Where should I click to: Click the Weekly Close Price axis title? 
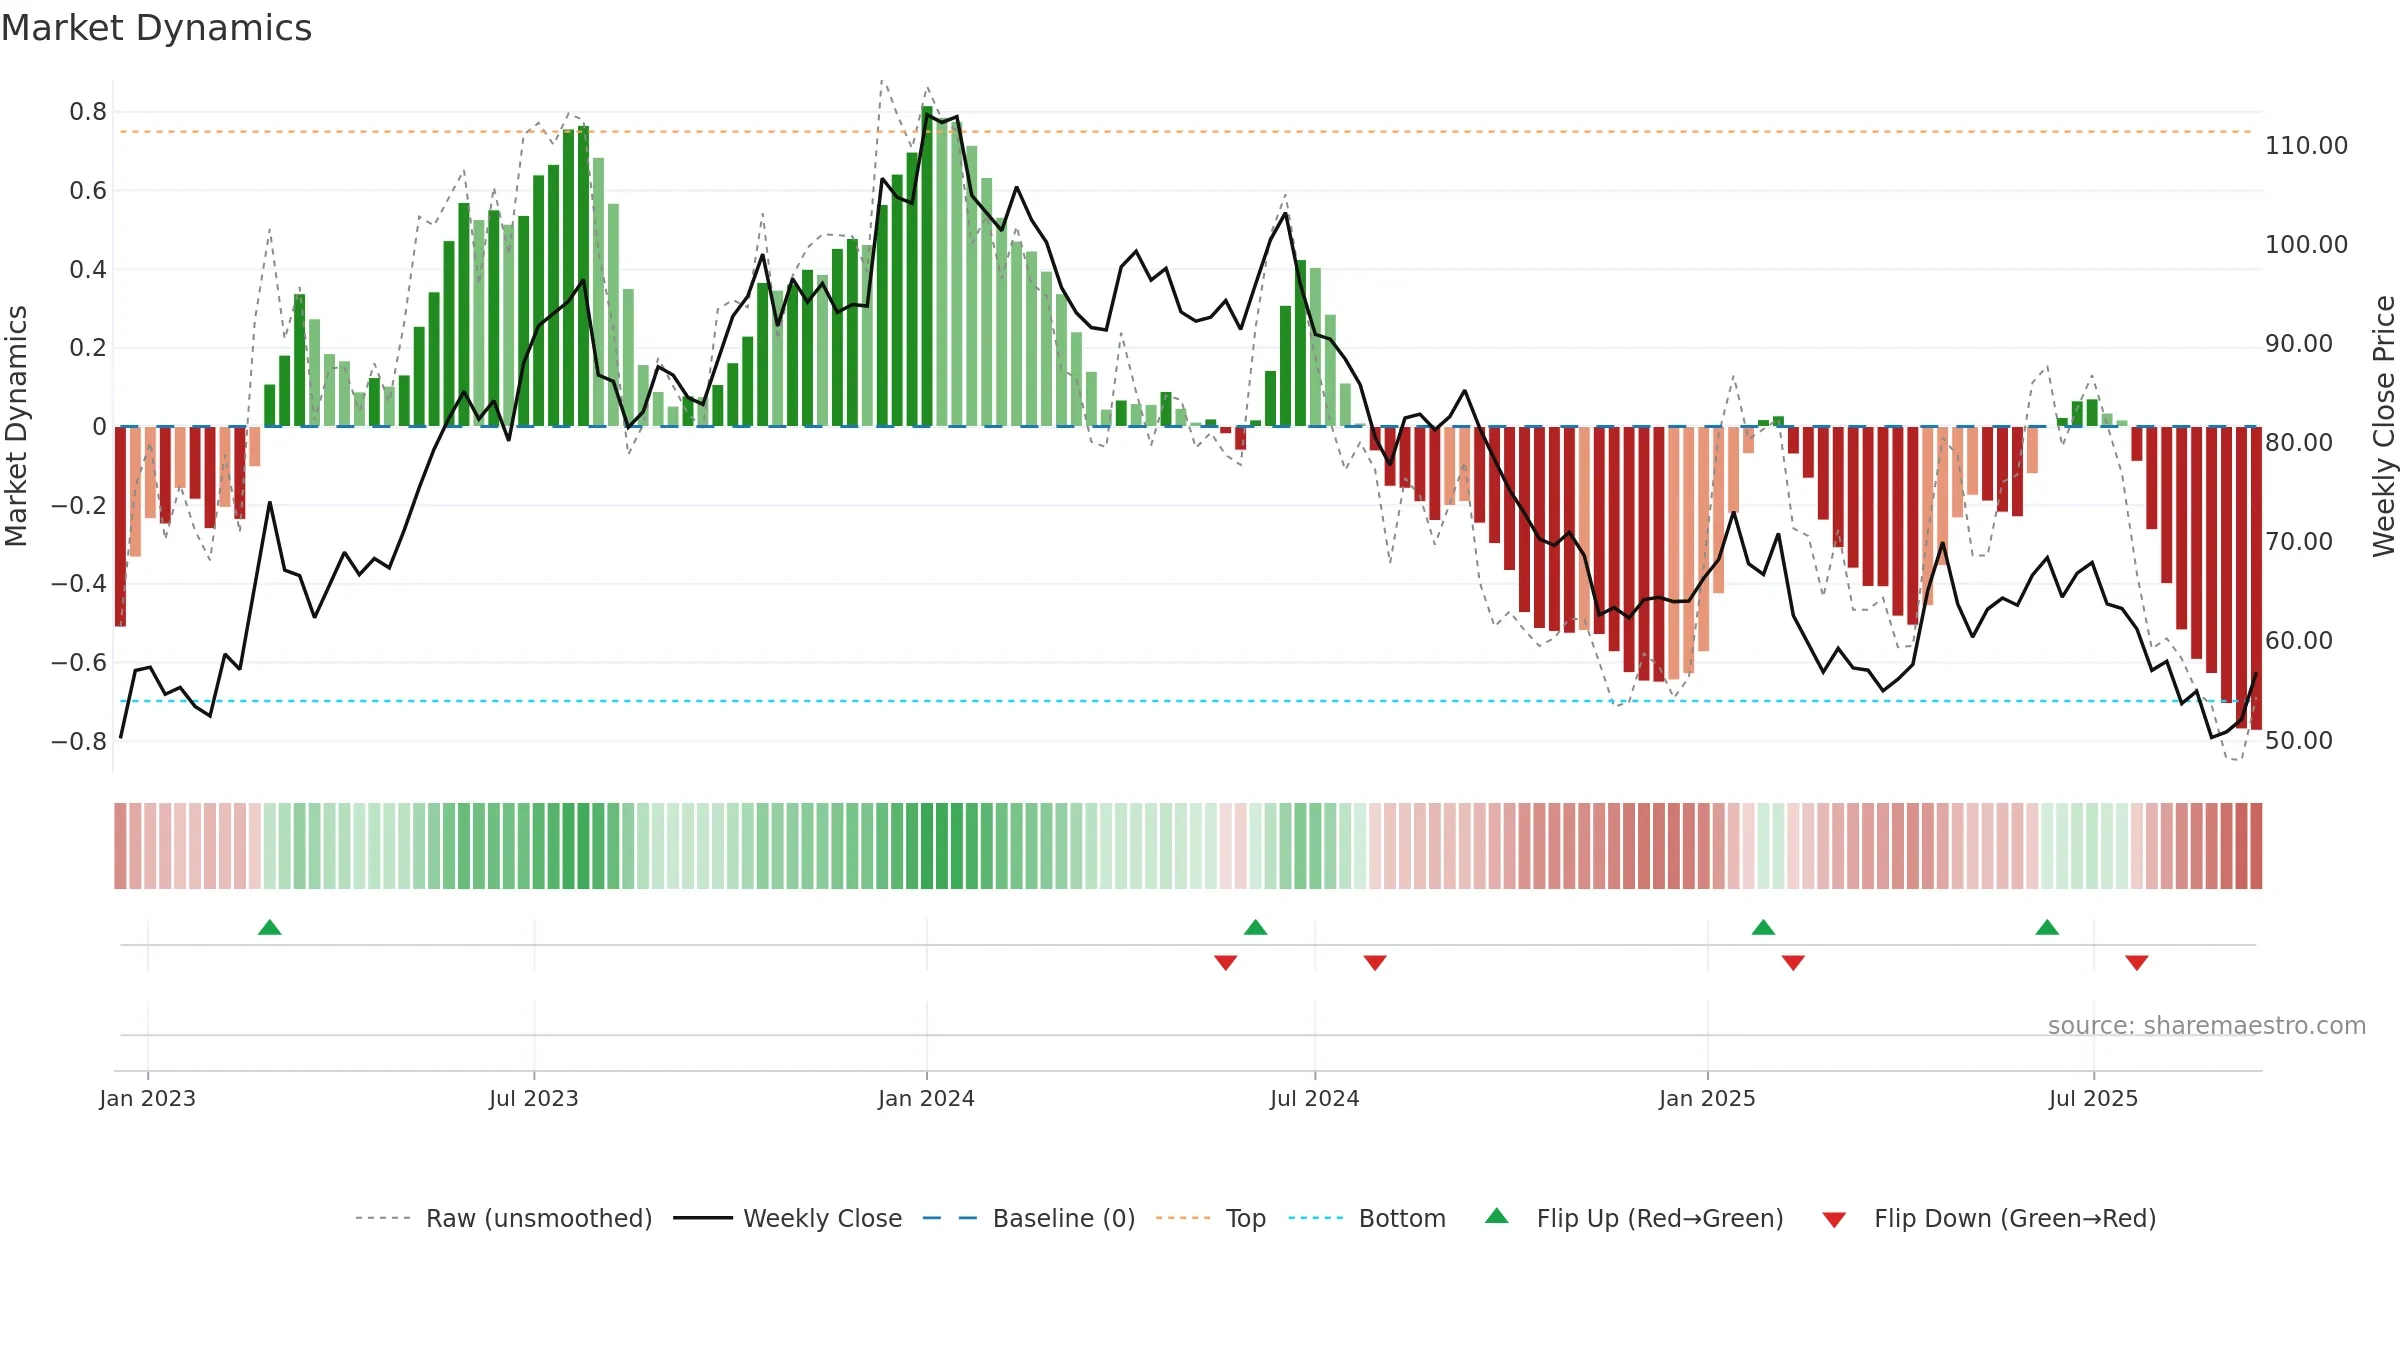click(x=2384, y=426)
